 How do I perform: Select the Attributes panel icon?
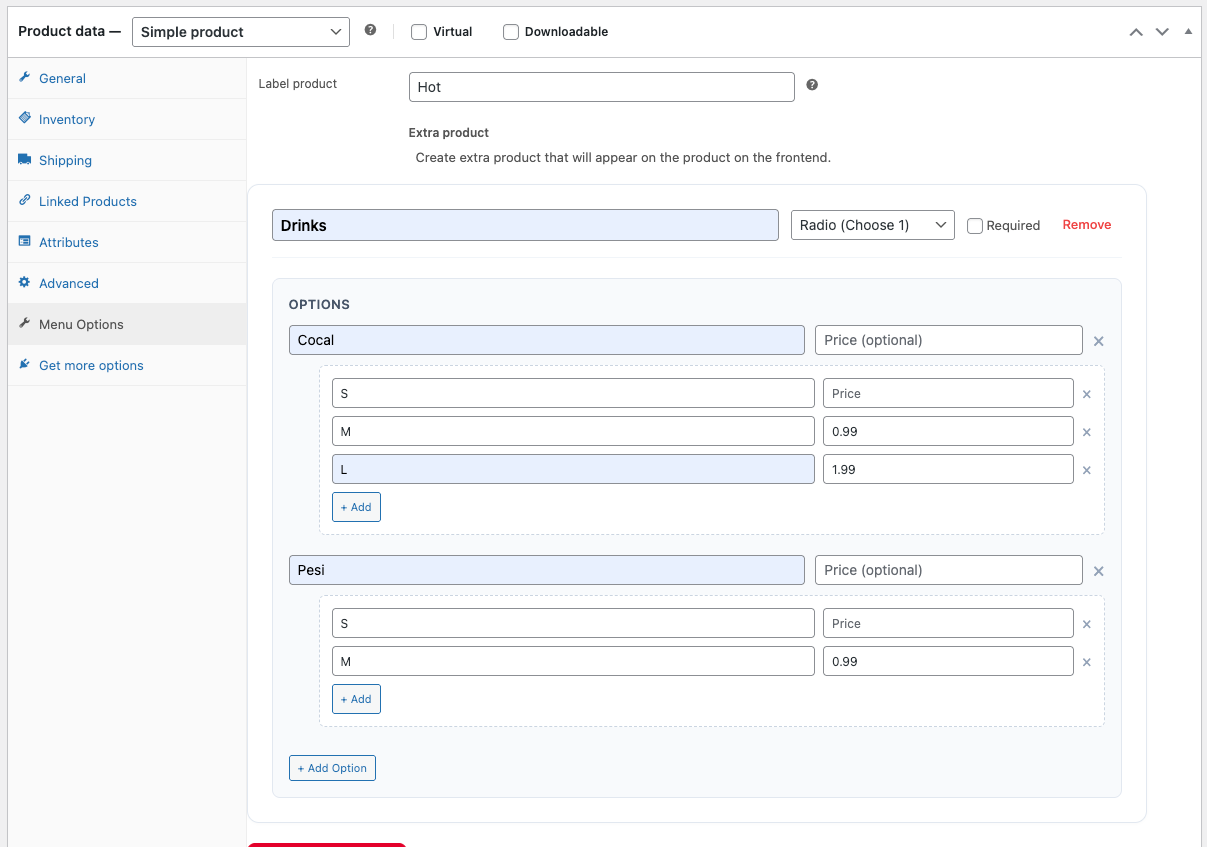click(24, 242)
